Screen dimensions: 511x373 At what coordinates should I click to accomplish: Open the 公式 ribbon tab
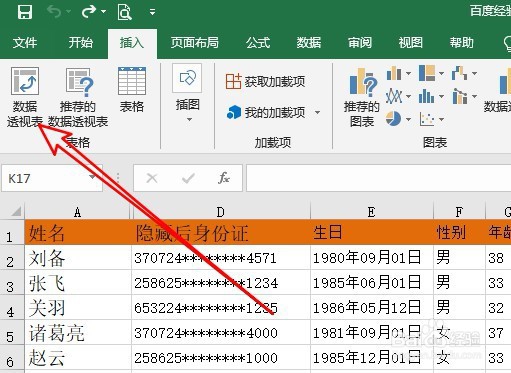coord(258,43)
